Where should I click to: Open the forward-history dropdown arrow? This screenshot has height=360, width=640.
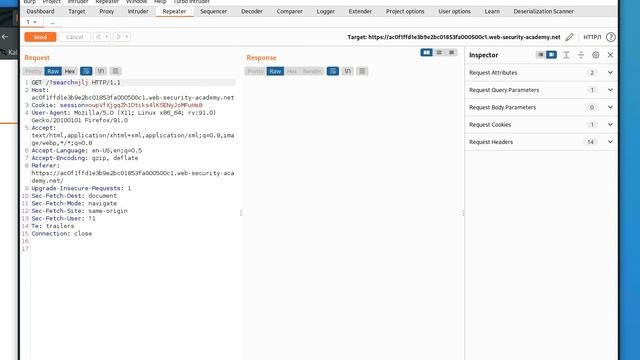pos(127,37)
